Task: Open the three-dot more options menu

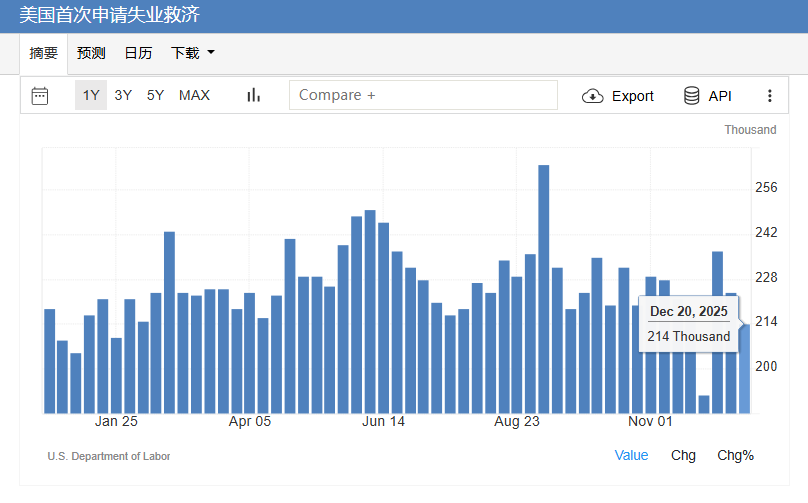Action: click(x=769, y=96)
